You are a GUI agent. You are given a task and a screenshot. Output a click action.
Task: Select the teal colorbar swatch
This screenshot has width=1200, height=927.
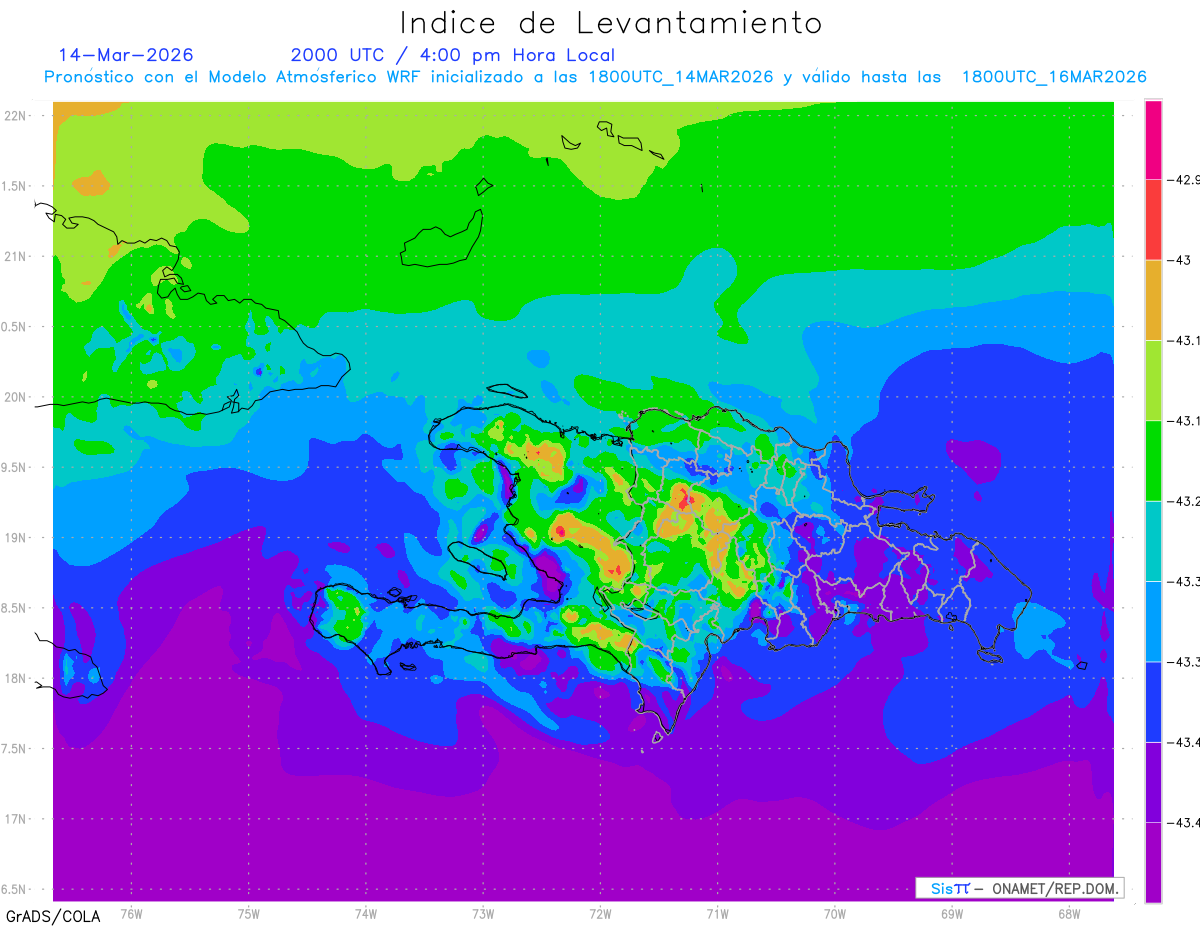click(x=1153, y=541)
